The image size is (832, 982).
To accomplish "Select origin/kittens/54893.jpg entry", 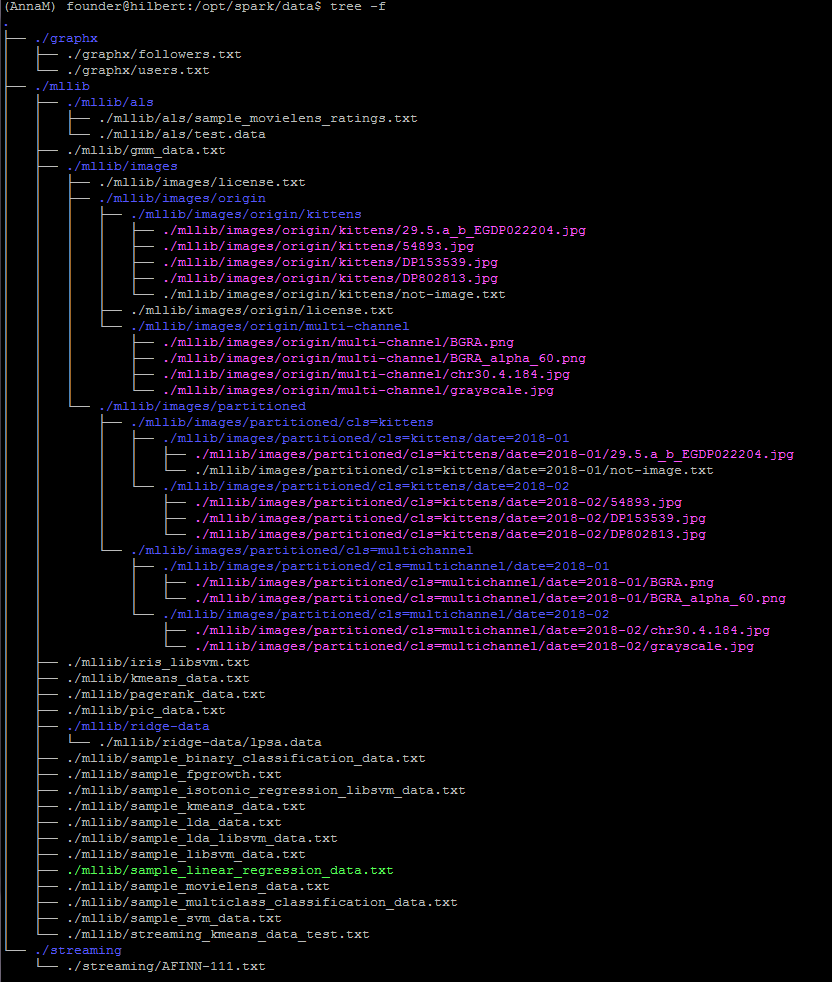I will 318,246.
